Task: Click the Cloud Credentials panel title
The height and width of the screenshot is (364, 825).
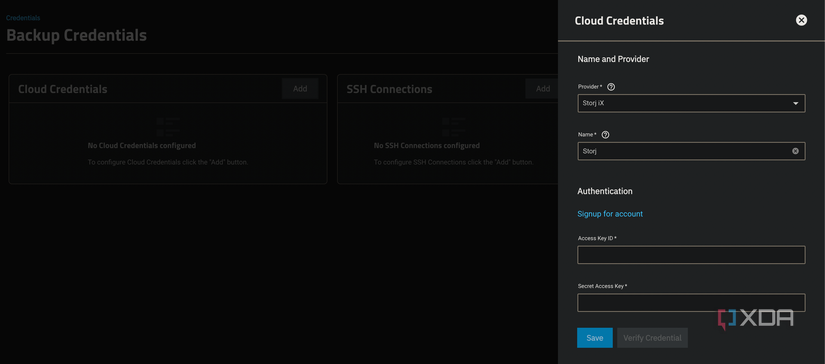Action: coord(619,21)
